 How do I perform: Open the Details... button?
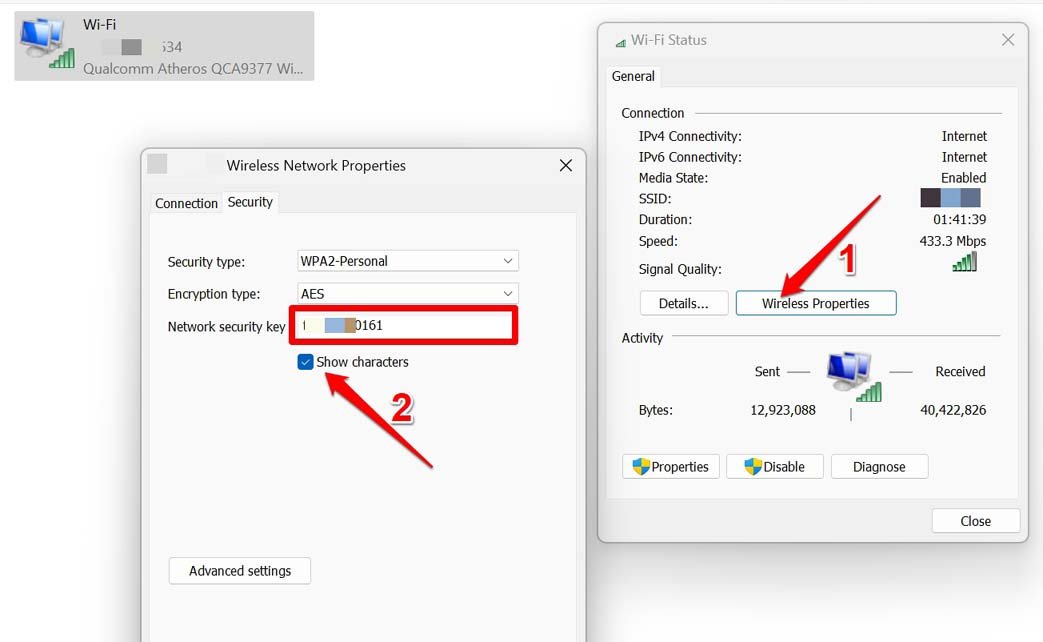(x=684, y=303)
